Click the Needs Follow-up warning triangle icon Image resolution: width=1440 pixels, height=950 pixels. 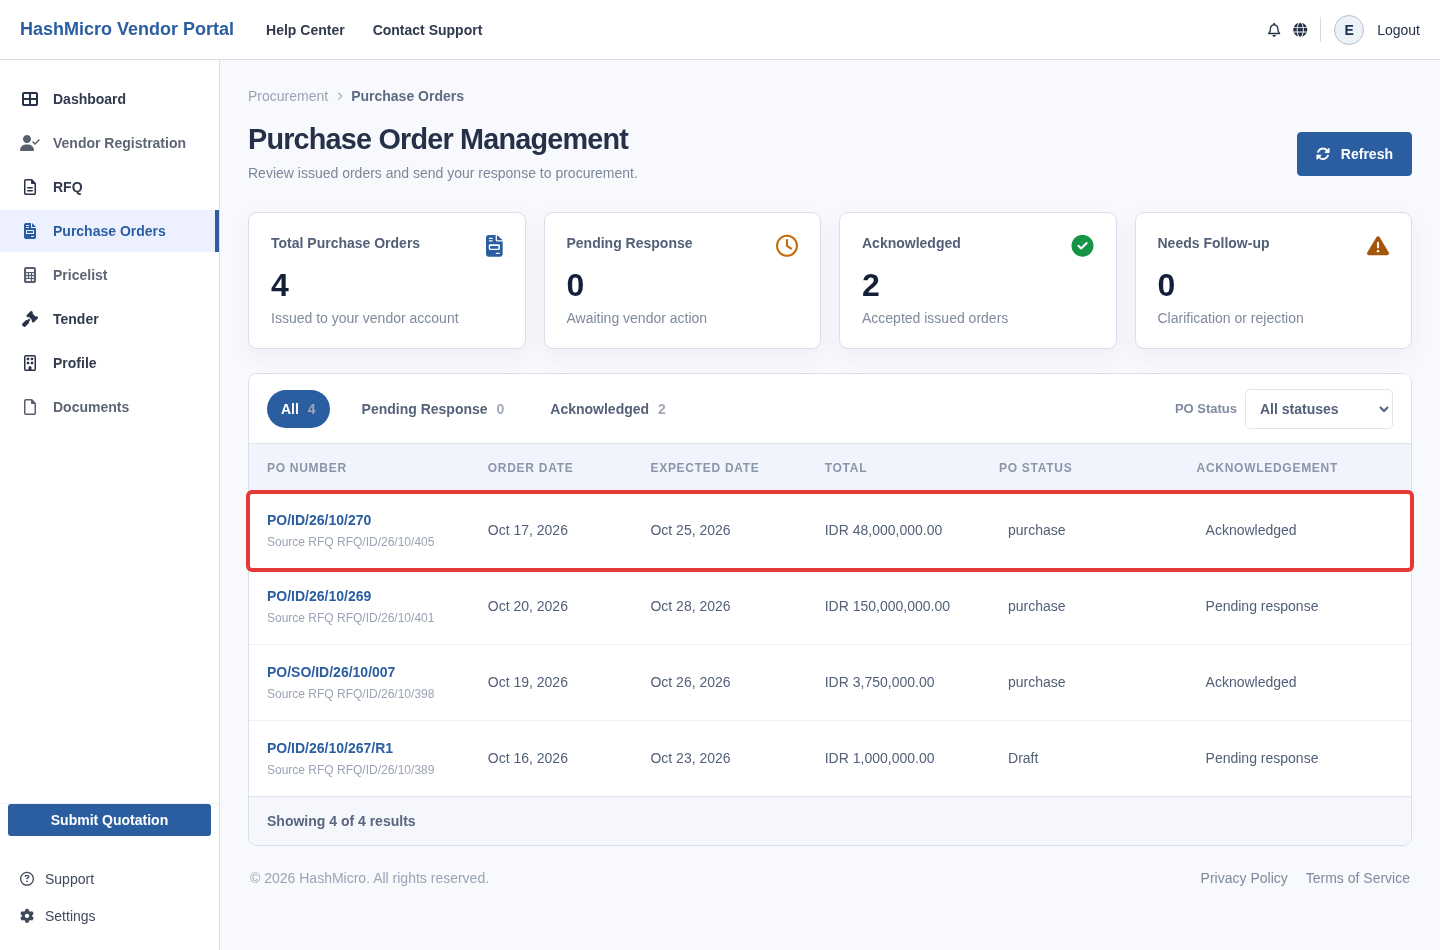(x=1378, y=246)
